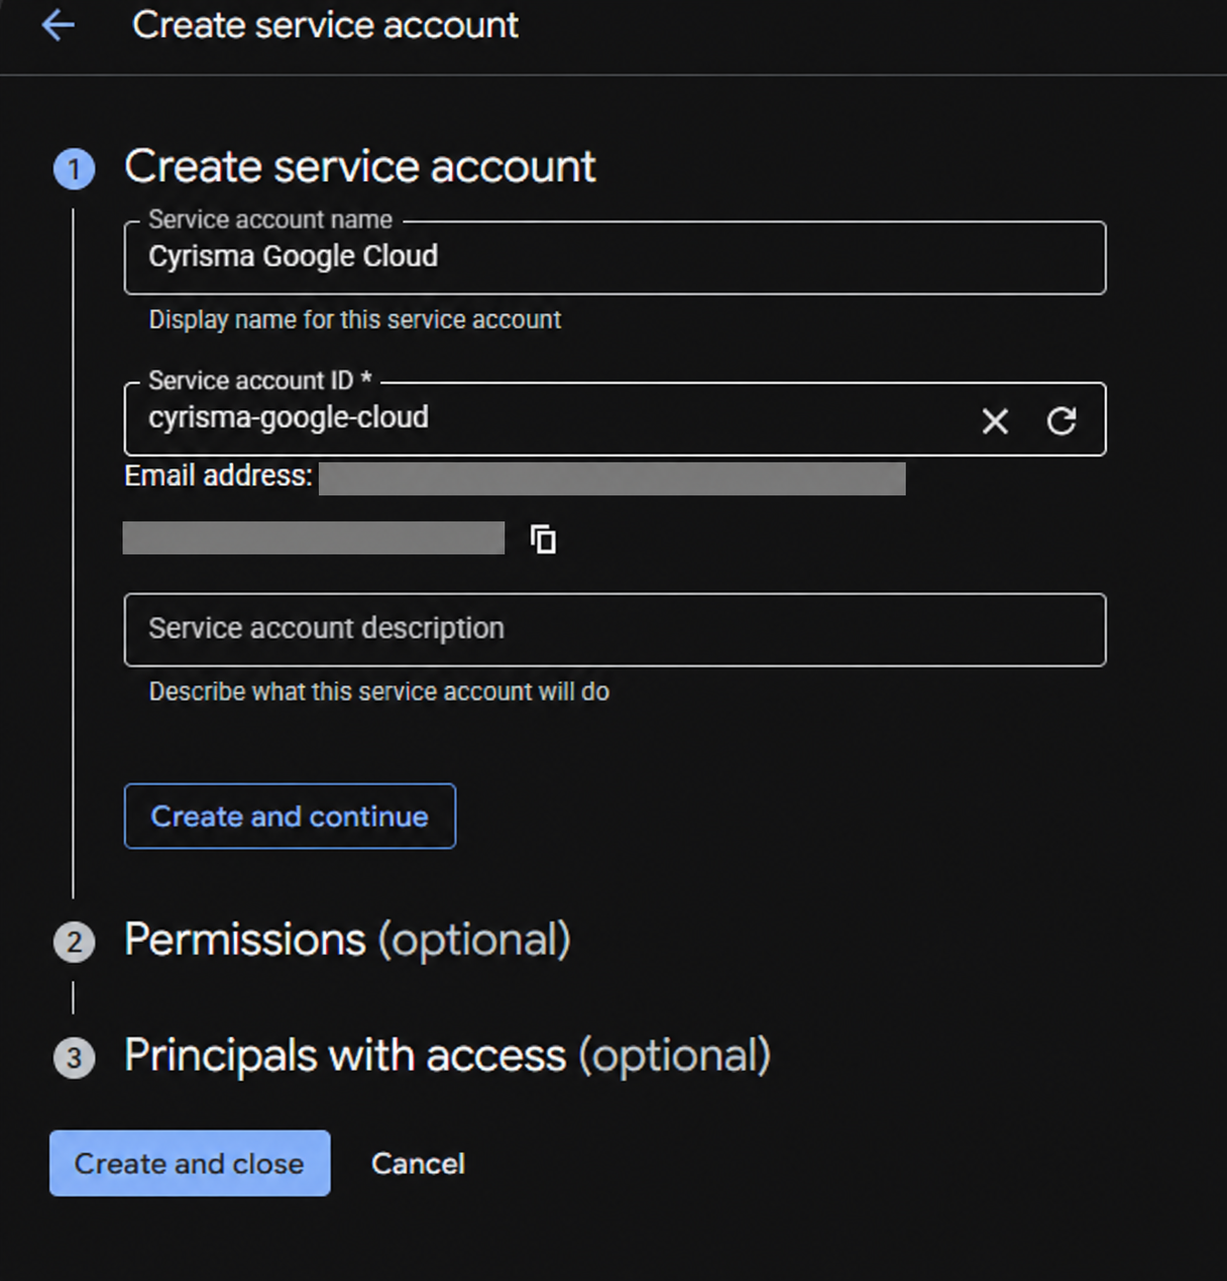Clear the Service account ID with X icon

[995, 421]
